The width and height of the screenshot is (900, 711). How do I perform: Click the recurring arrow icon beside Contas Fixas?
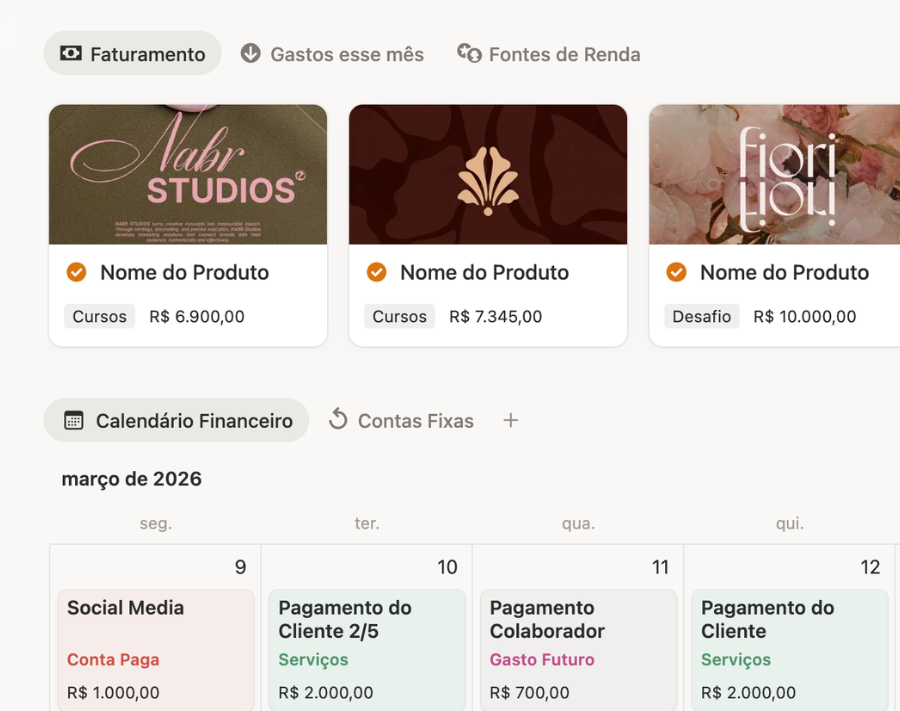pos(338,420)
